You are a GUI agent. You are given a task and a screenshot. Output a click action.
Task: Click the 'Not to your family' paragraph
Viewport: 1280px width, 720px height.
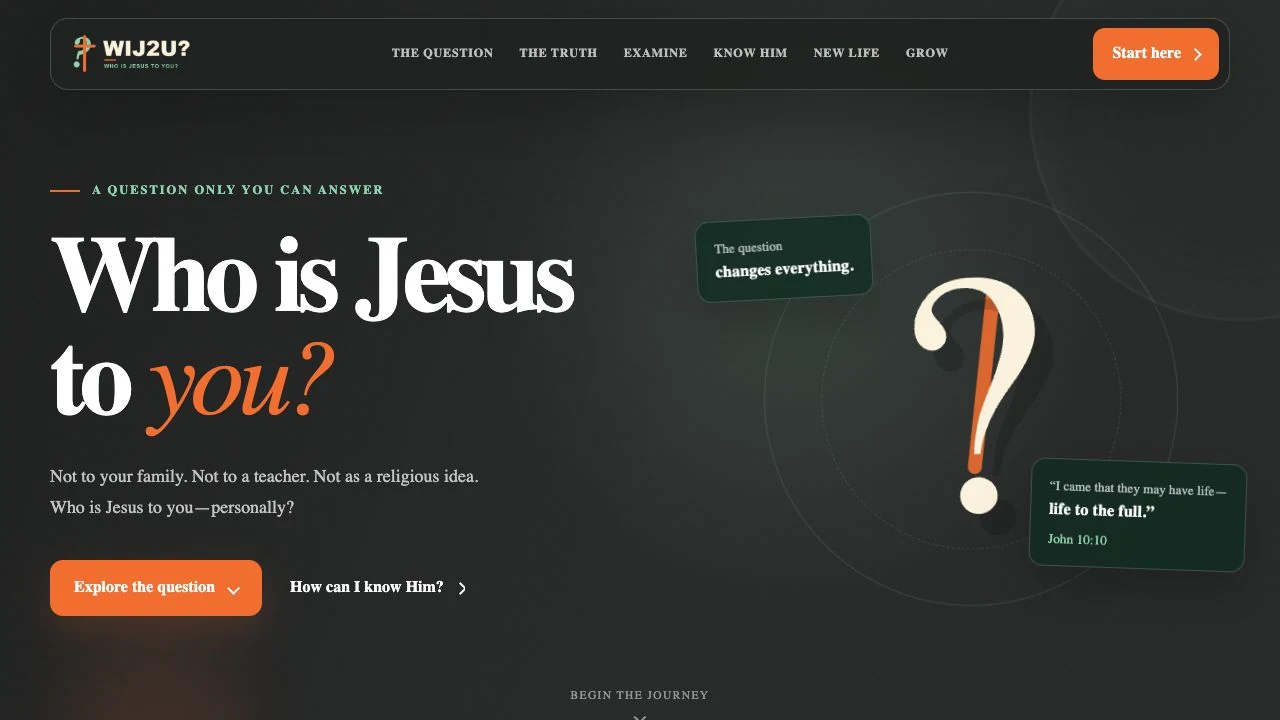(x=264, y=492)
